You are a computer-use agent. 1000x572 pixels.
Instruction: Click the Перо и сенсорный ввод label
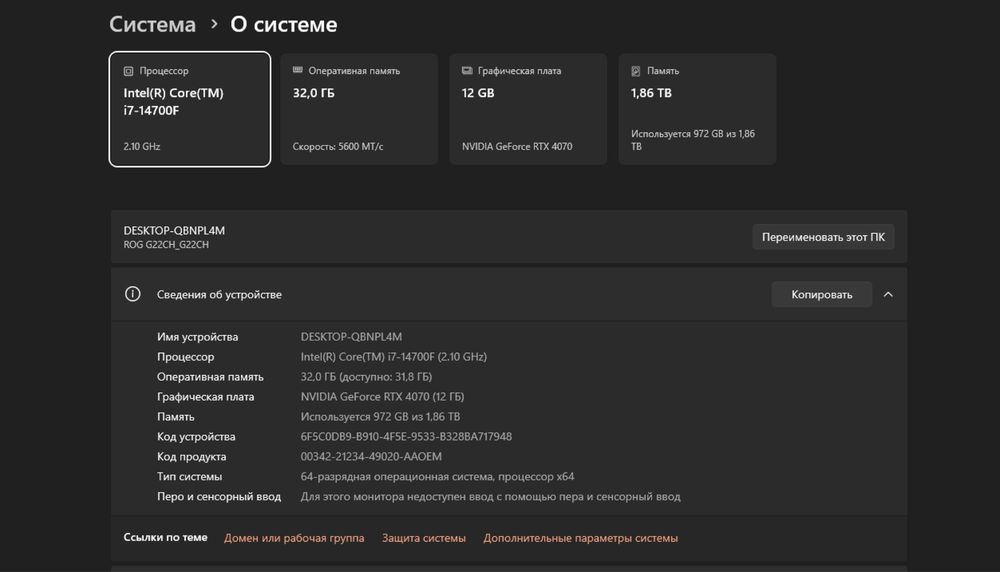(219, 497)
